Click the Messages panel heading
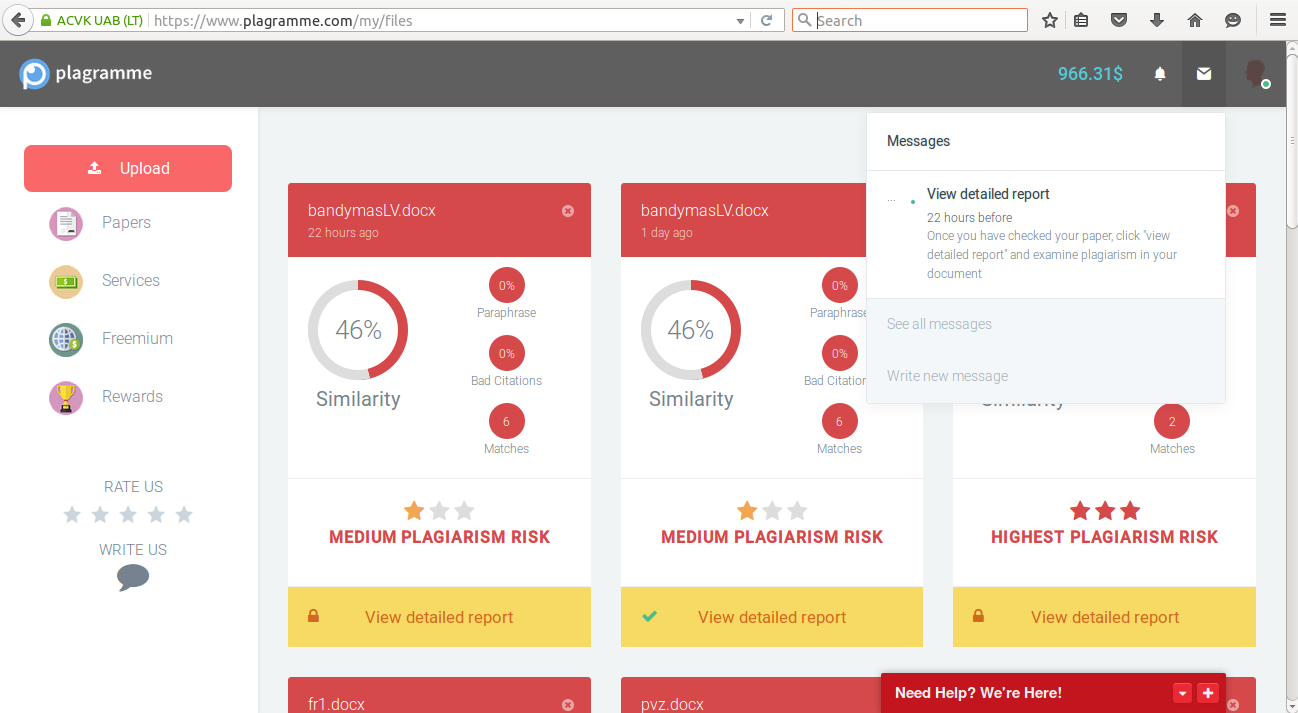The width and height of the screenshot is (1298, 713). point(918,141)
